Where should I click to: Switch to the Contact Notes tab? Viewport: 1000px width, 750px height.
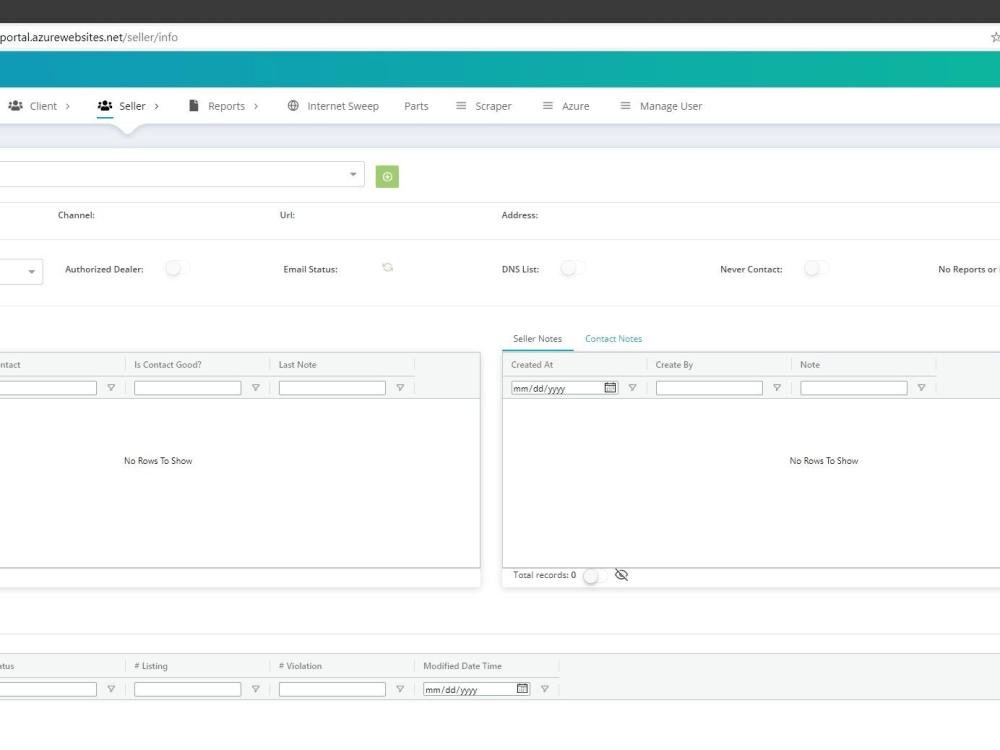[x=613, y=338]
